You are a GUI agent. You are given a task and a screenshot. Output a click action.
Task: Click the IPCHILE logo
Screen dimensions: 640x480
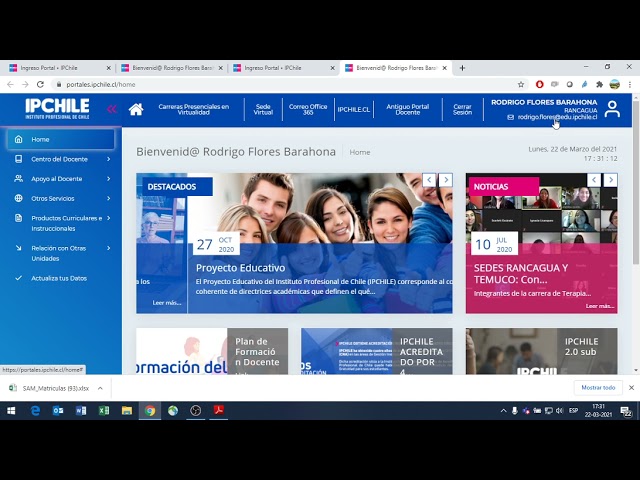coord(57,109)
